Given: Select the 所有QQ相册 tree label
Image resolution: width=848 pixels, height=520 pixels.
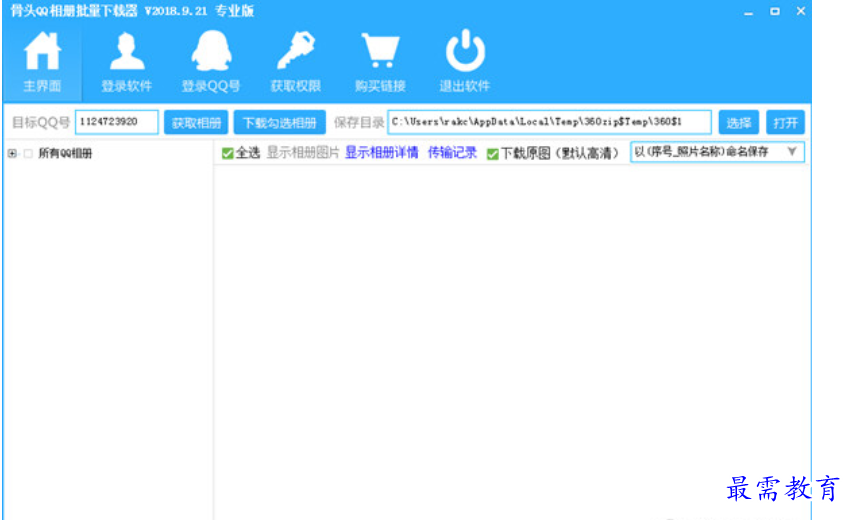Looking at the screenshot, I should coord(65,154).
